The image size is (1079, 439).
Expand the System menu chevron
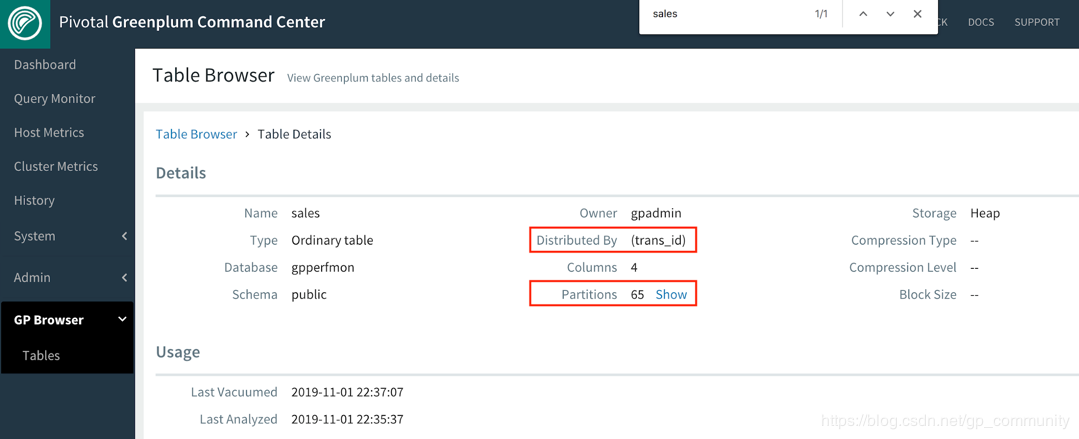(x=125, y=236)
